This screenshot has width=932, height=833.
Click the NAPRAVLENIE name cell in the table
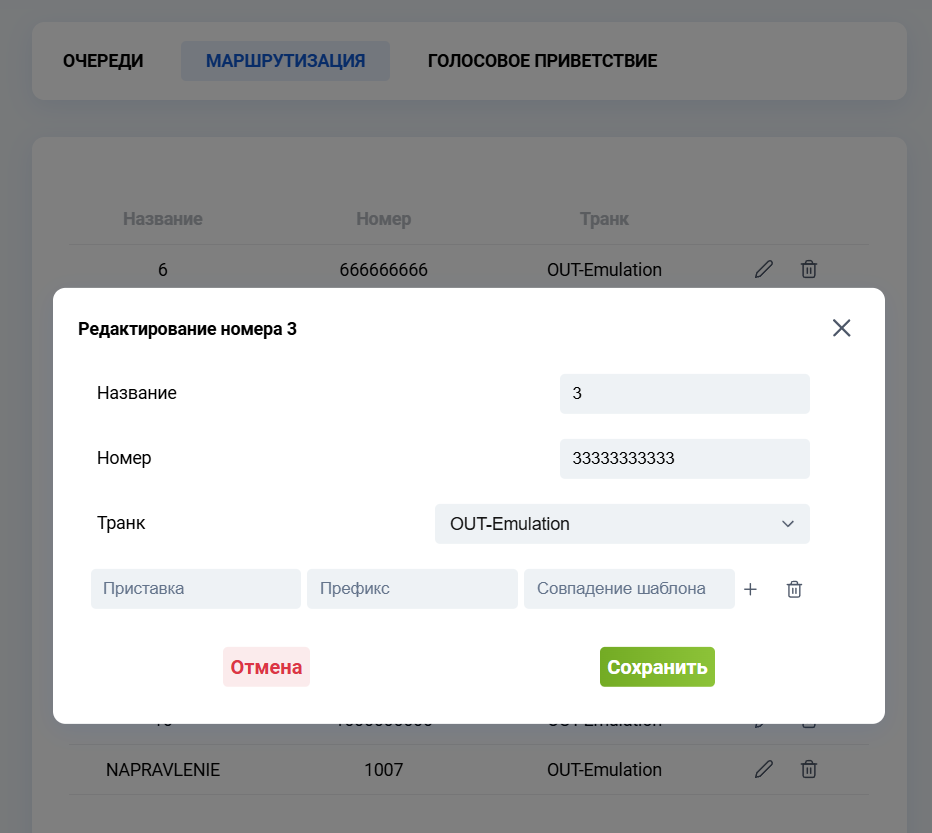click(x=163, y=770)
